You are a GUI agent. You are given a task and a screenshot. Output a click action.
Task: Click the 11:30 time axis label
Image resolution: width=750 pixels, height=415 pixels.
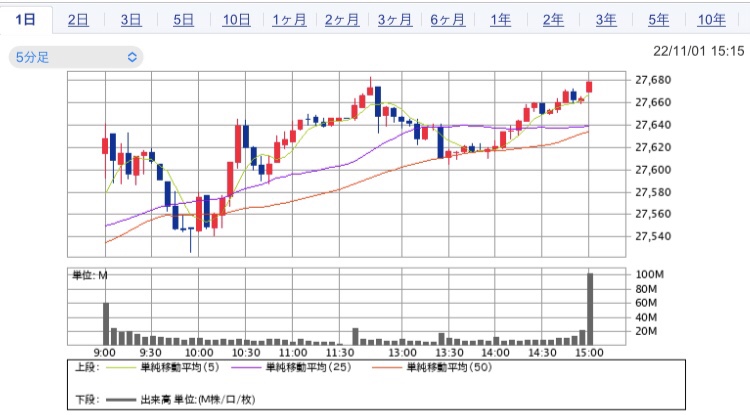(340, 353)
